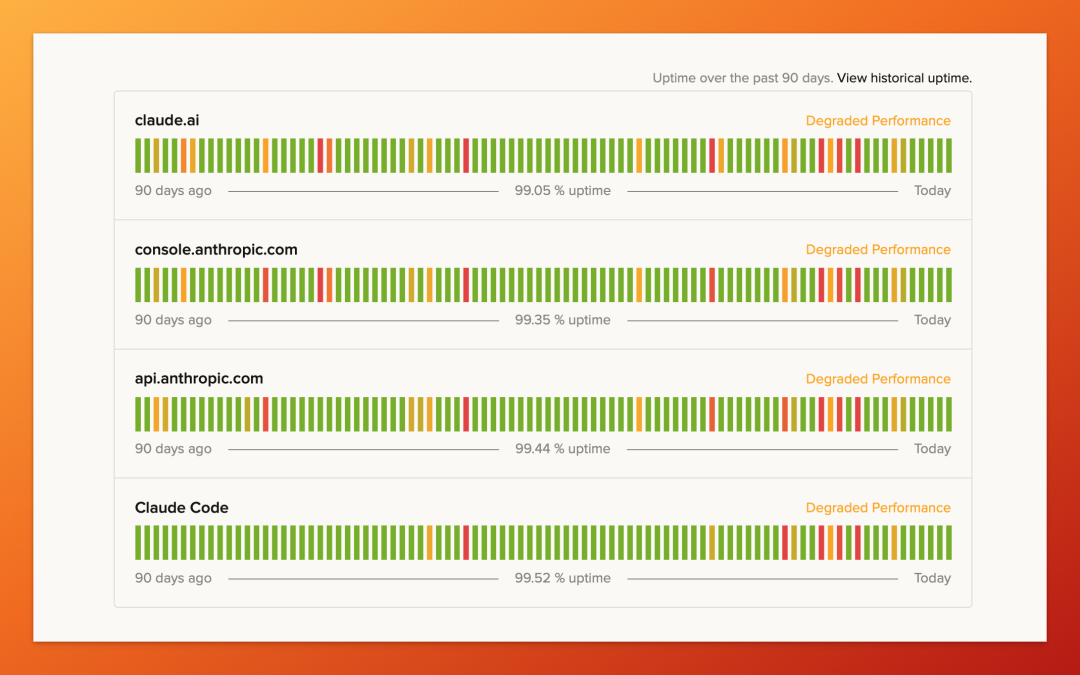Click Degraded Performance status for claude.ai
The width and height of the screenshot is (1080, 675).
[x=878, y=121]
